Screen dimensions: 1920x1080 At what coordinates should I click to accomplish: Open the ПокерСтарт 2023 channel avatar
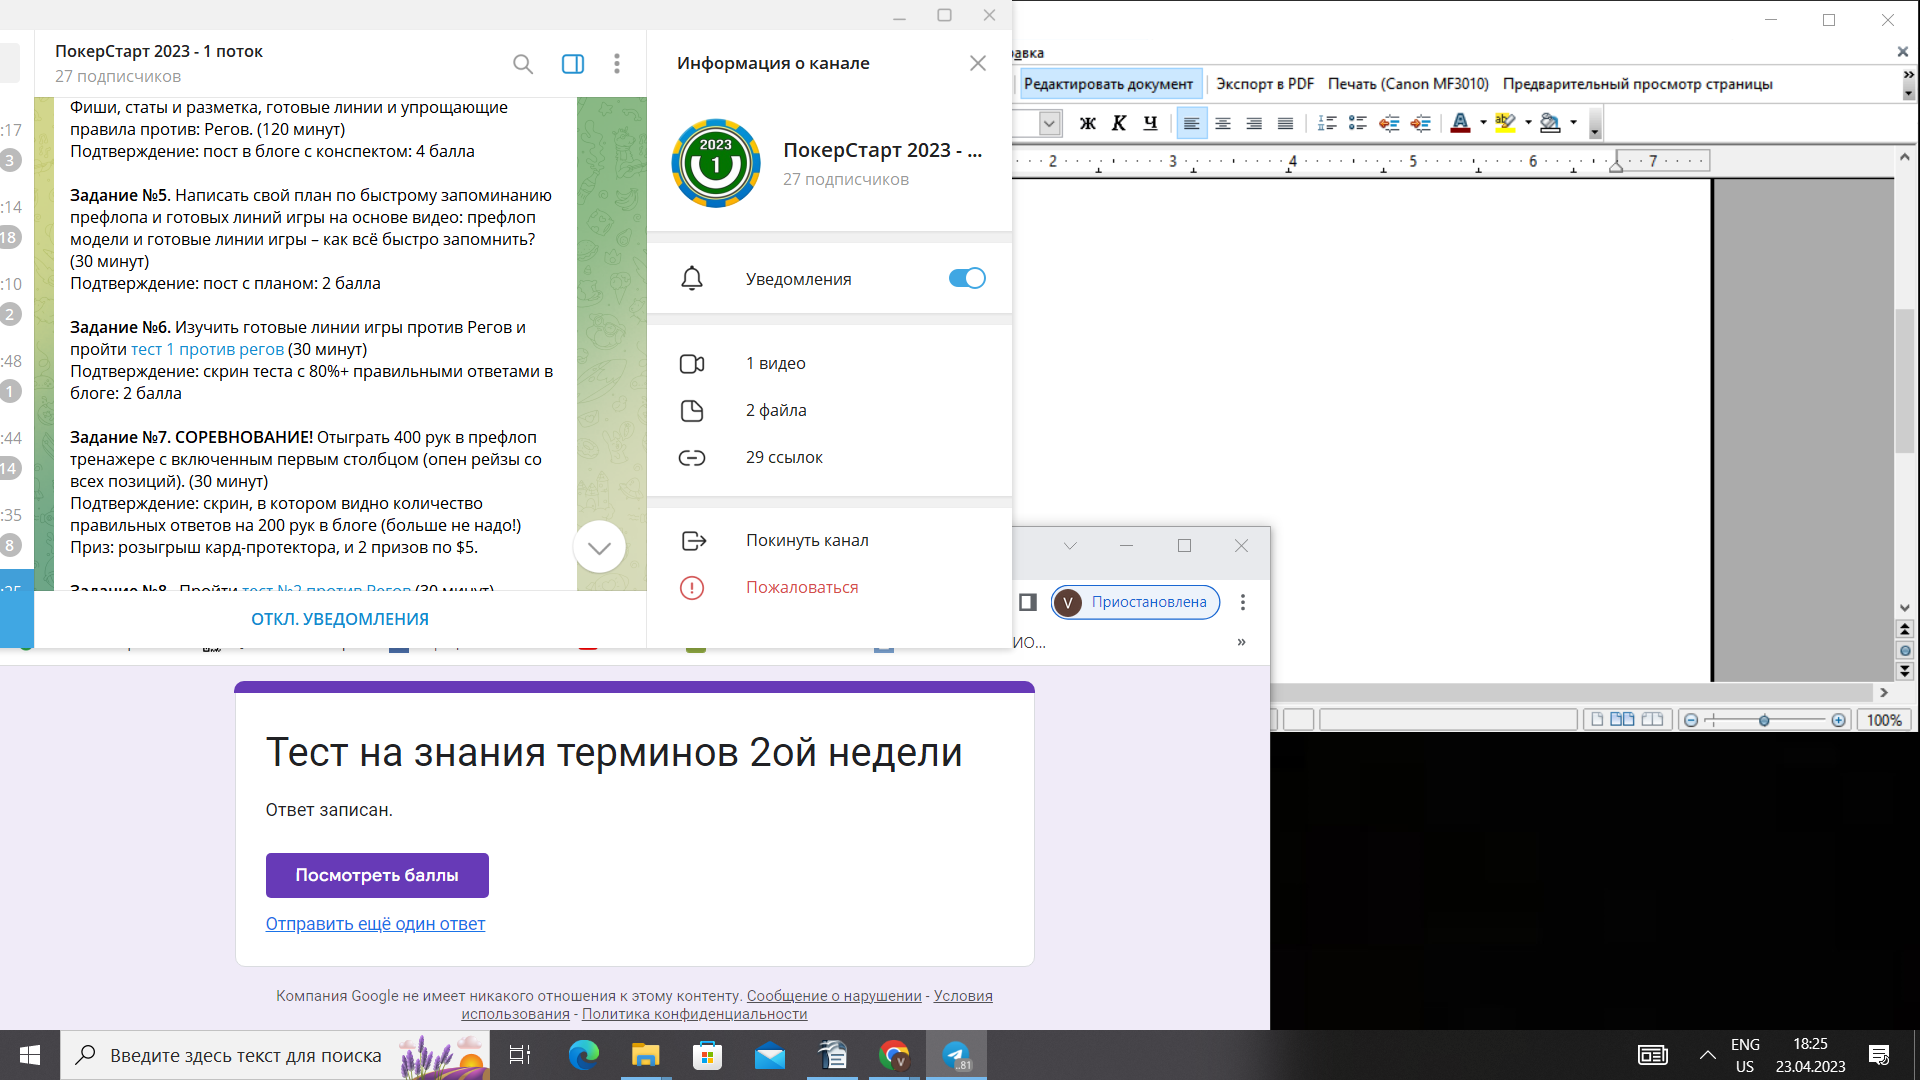pos(716,163)
